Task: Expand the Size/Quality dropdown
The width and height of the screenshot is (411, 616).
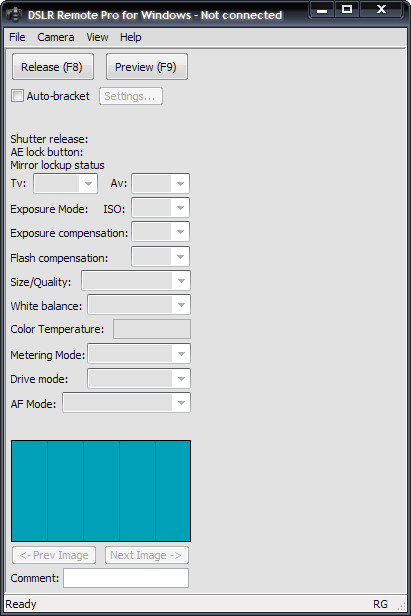Action: click(x=136, y=280)
